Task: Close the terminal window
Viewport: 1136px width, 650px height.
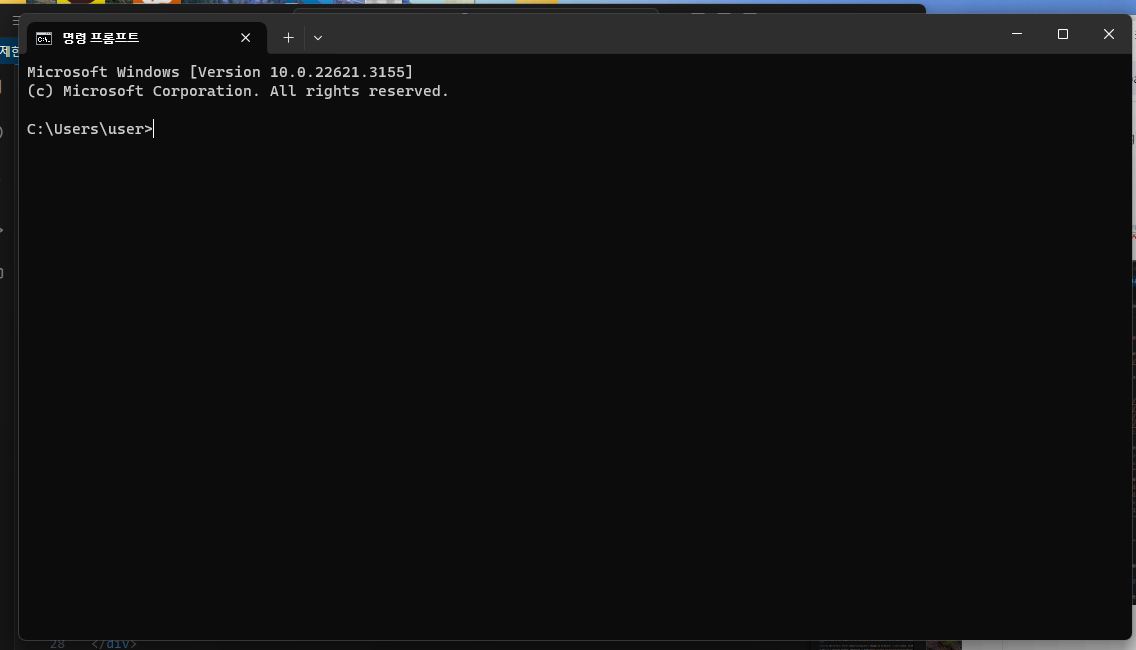Action: 1108,34
